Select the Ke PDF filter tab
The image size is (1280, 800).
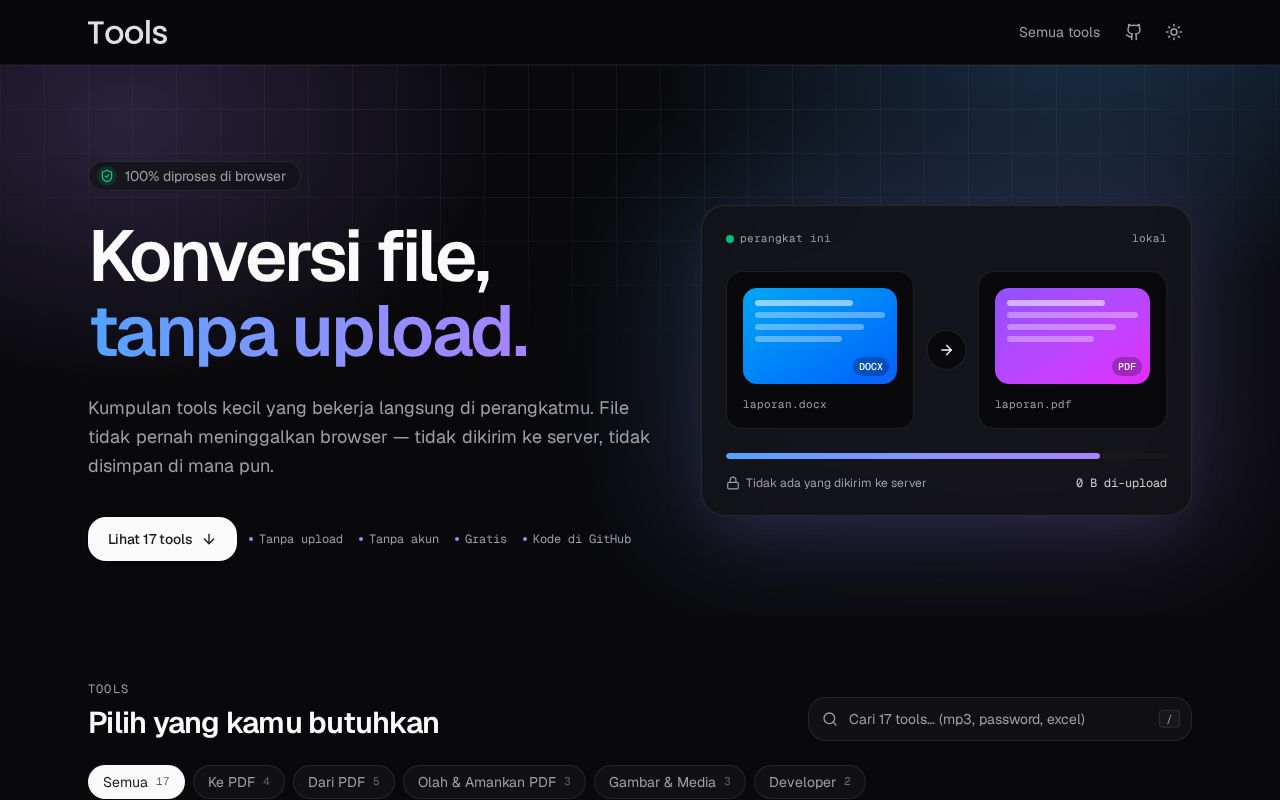click(x=239, y=782)
